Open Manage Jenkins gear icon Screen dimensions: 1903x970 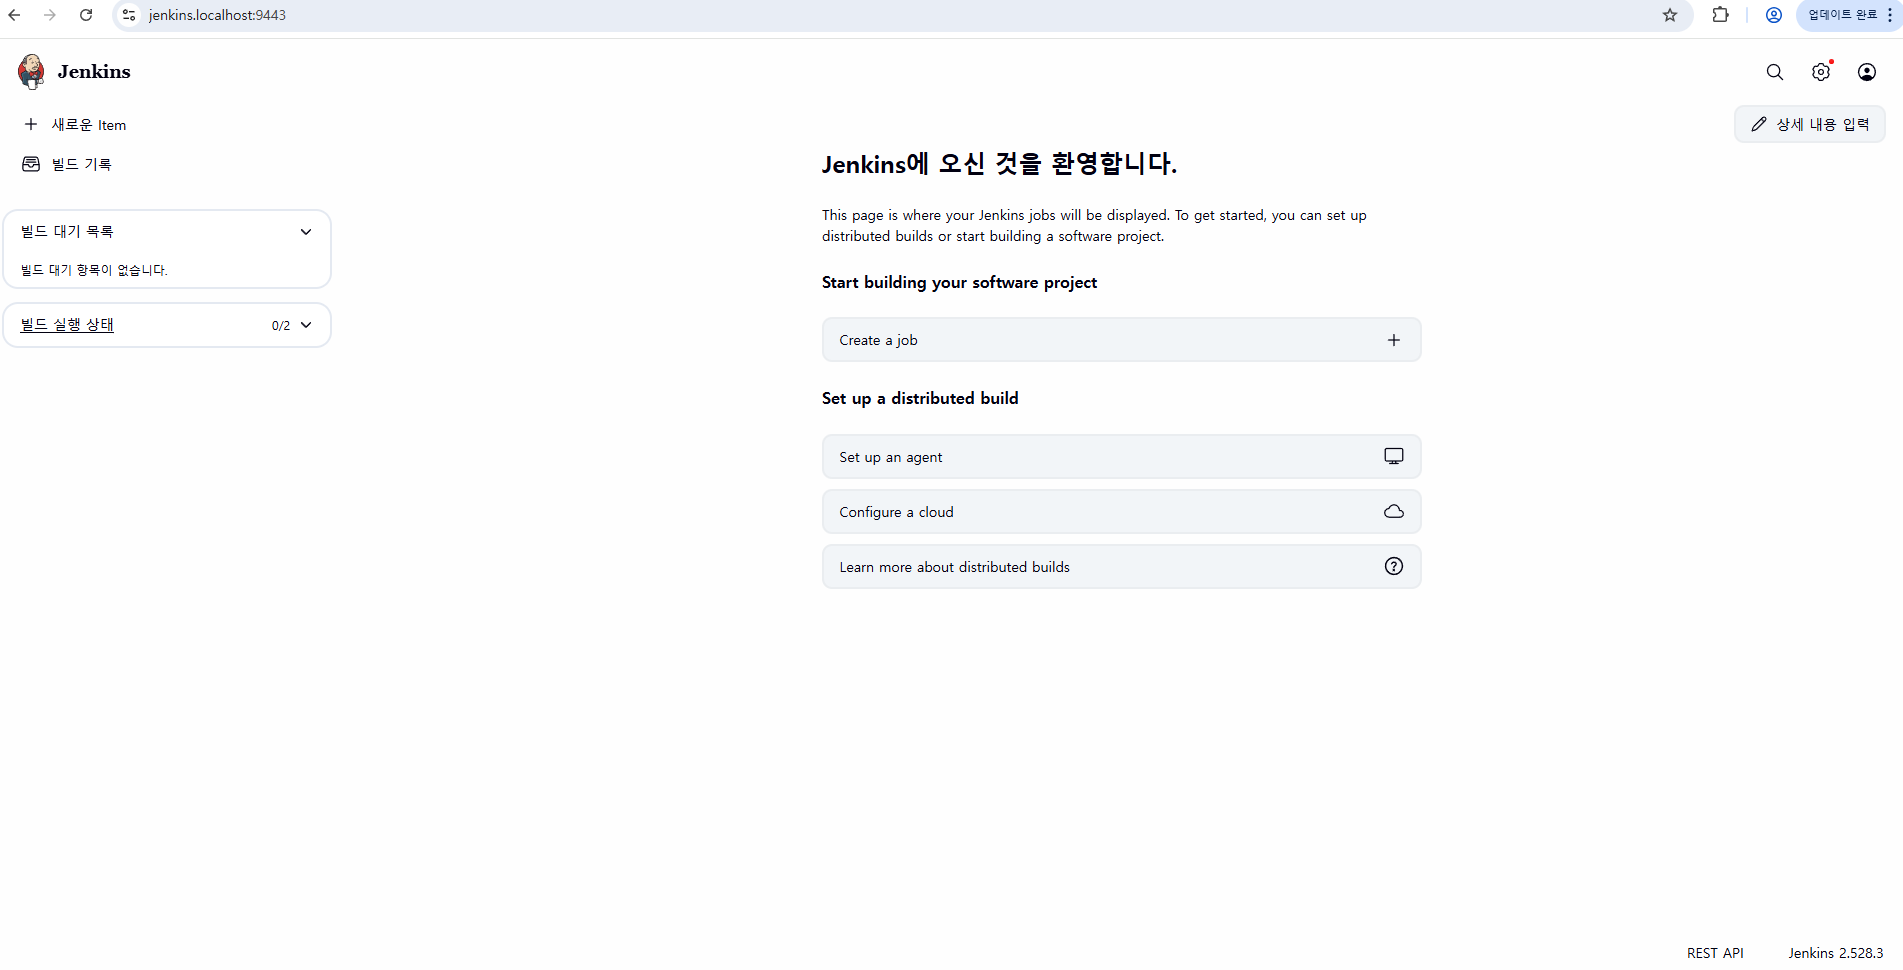click(1821, 72)
